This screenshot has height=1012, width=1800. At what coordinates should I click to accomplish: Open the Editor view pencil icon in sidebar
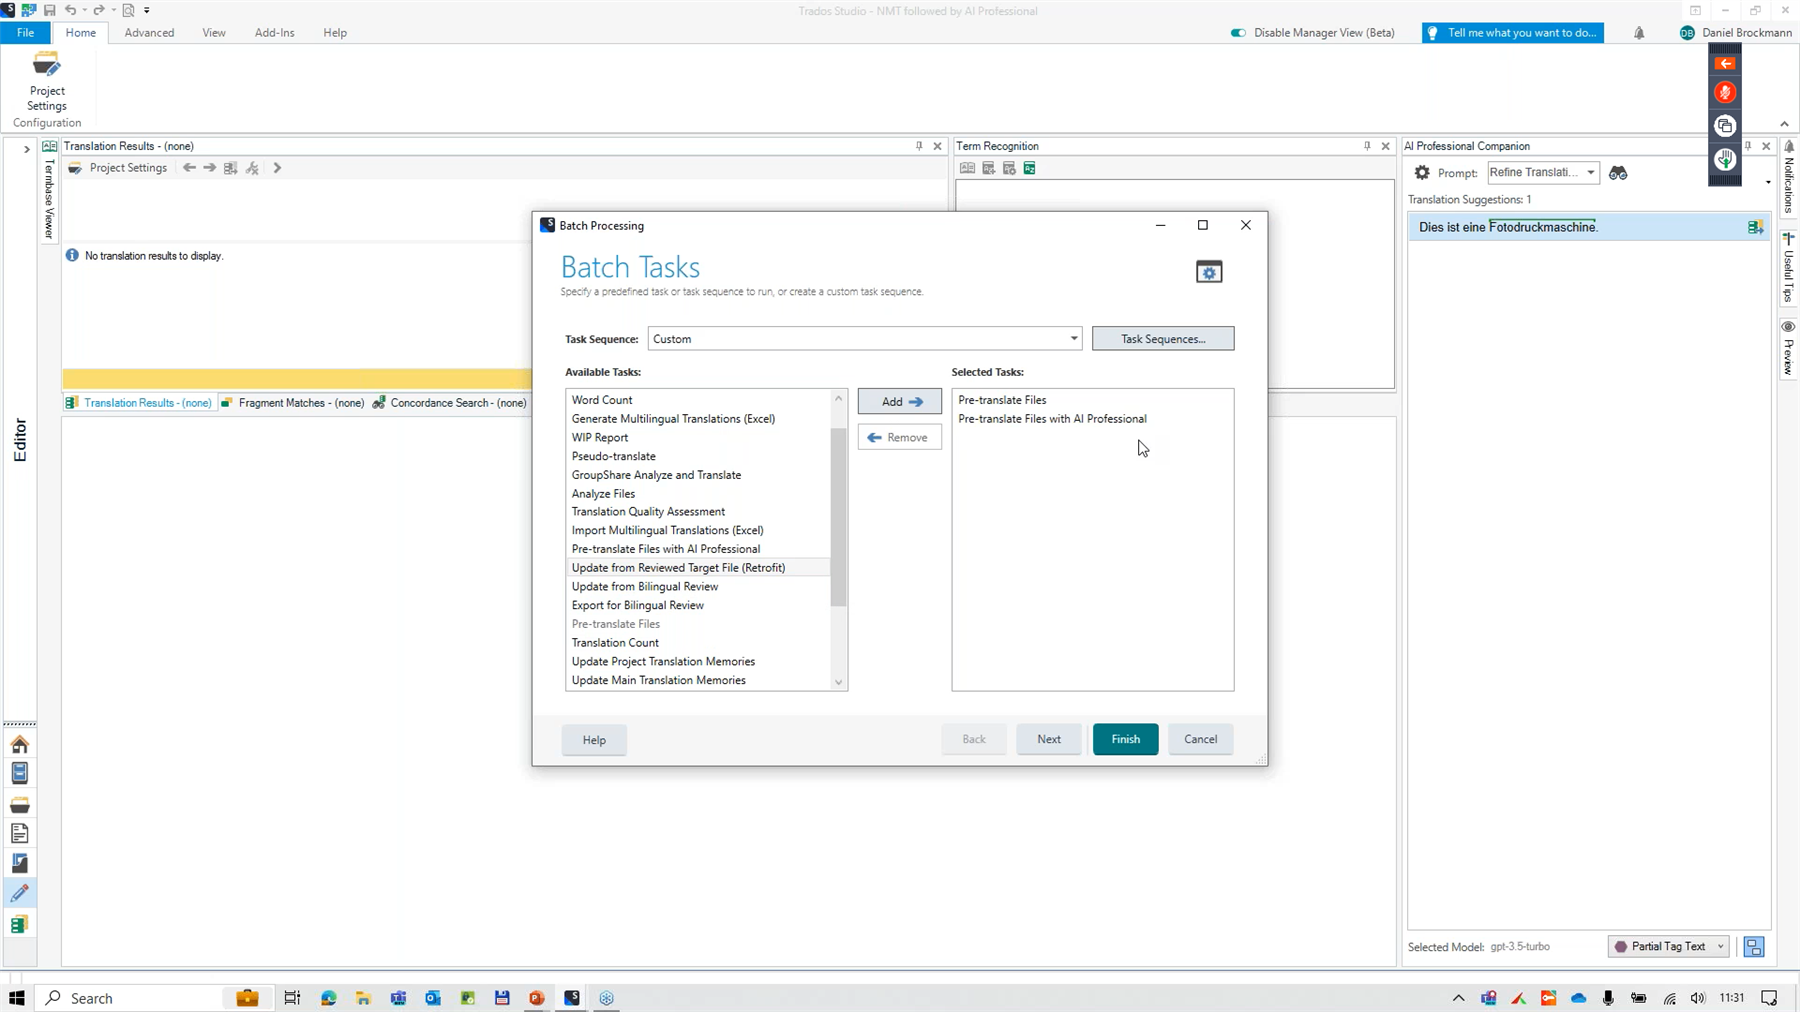(x=20, y=893)
